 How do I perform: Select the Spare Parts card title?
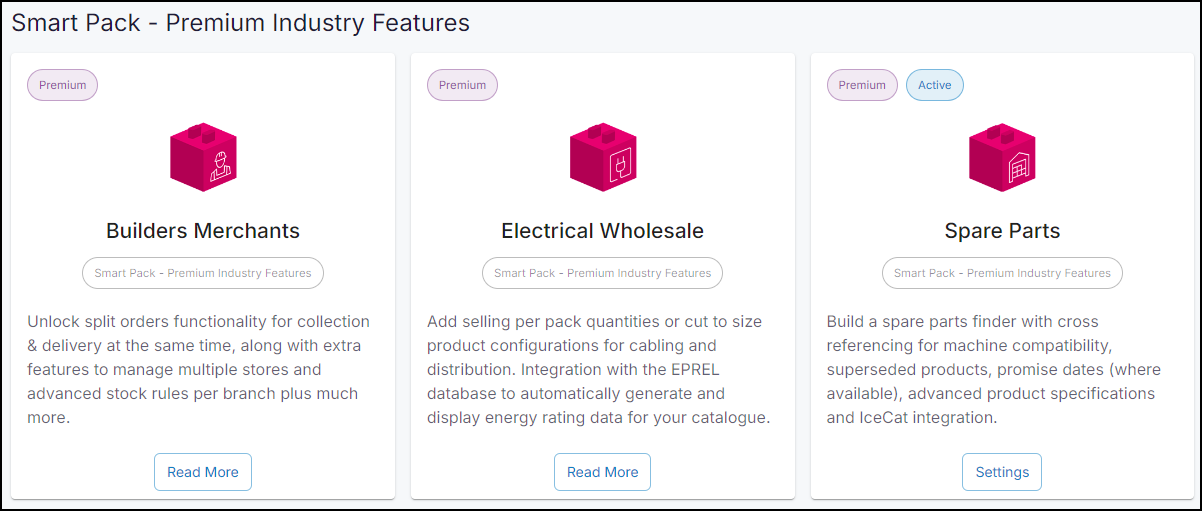1002,231
